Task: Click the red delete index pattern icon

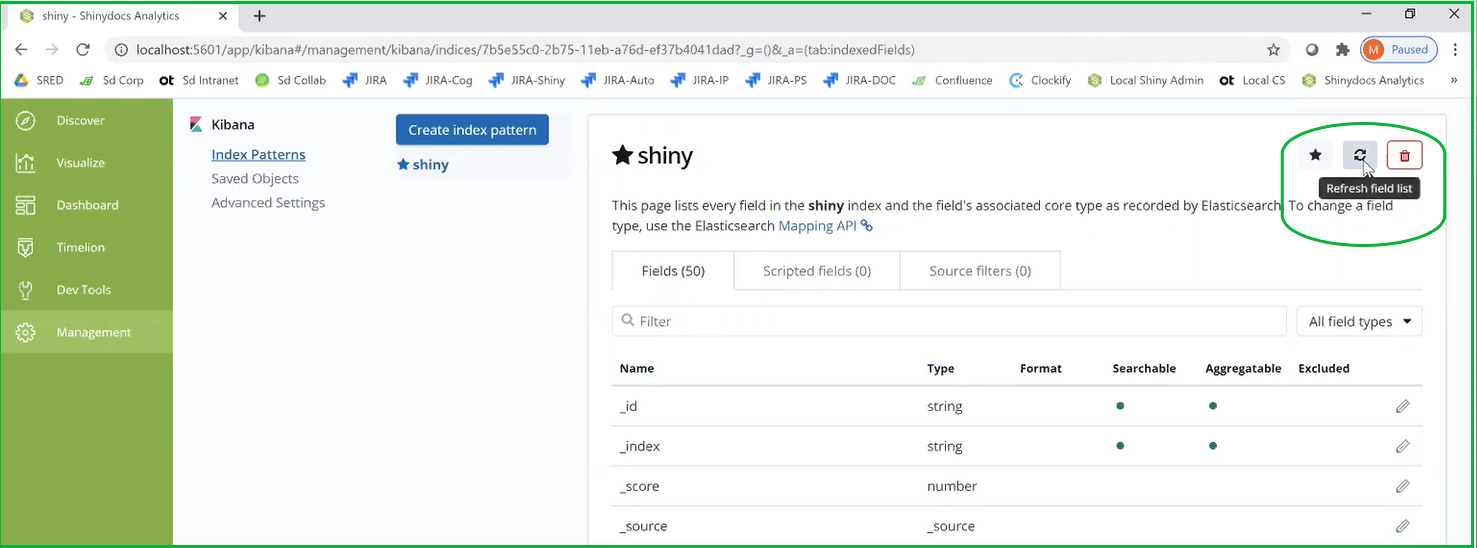Action: pos(1404,155)
